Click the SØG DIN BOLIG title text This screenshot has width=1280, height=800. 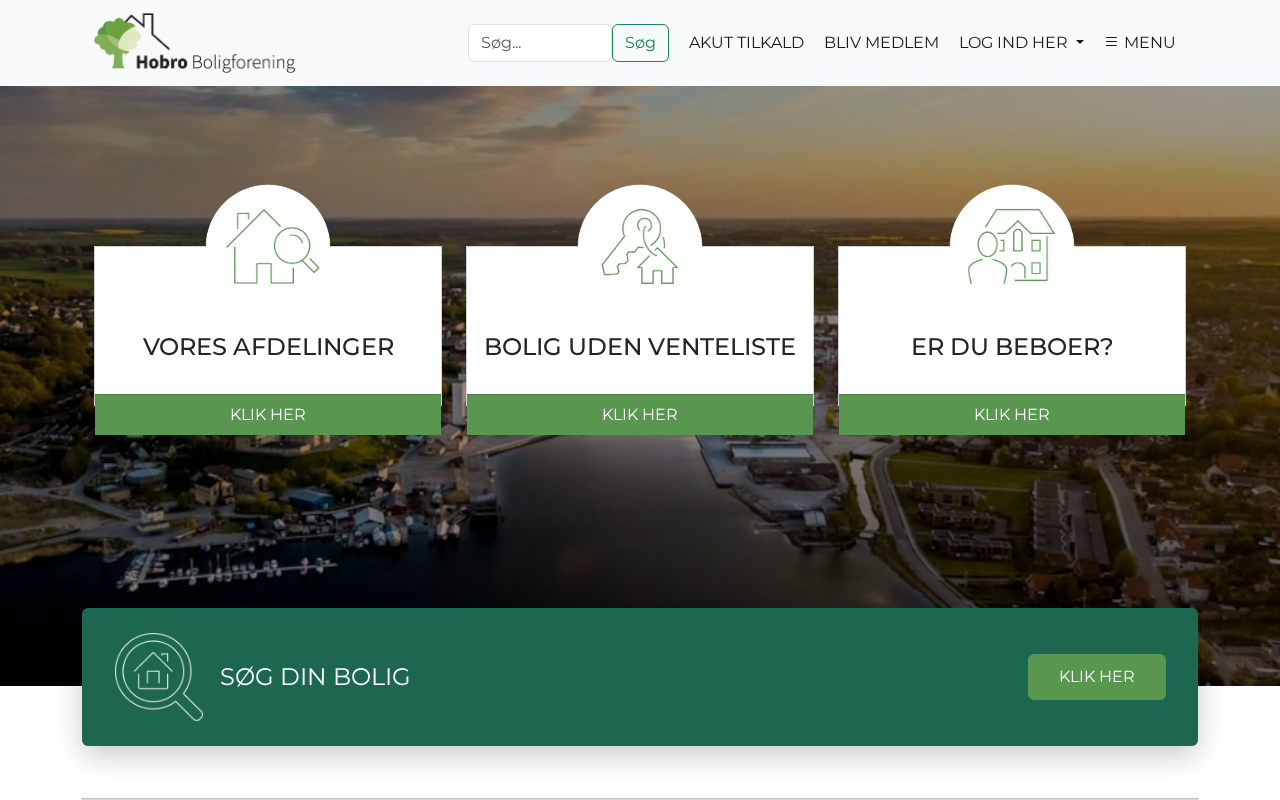pyautogui.click(x=315, y=677)
